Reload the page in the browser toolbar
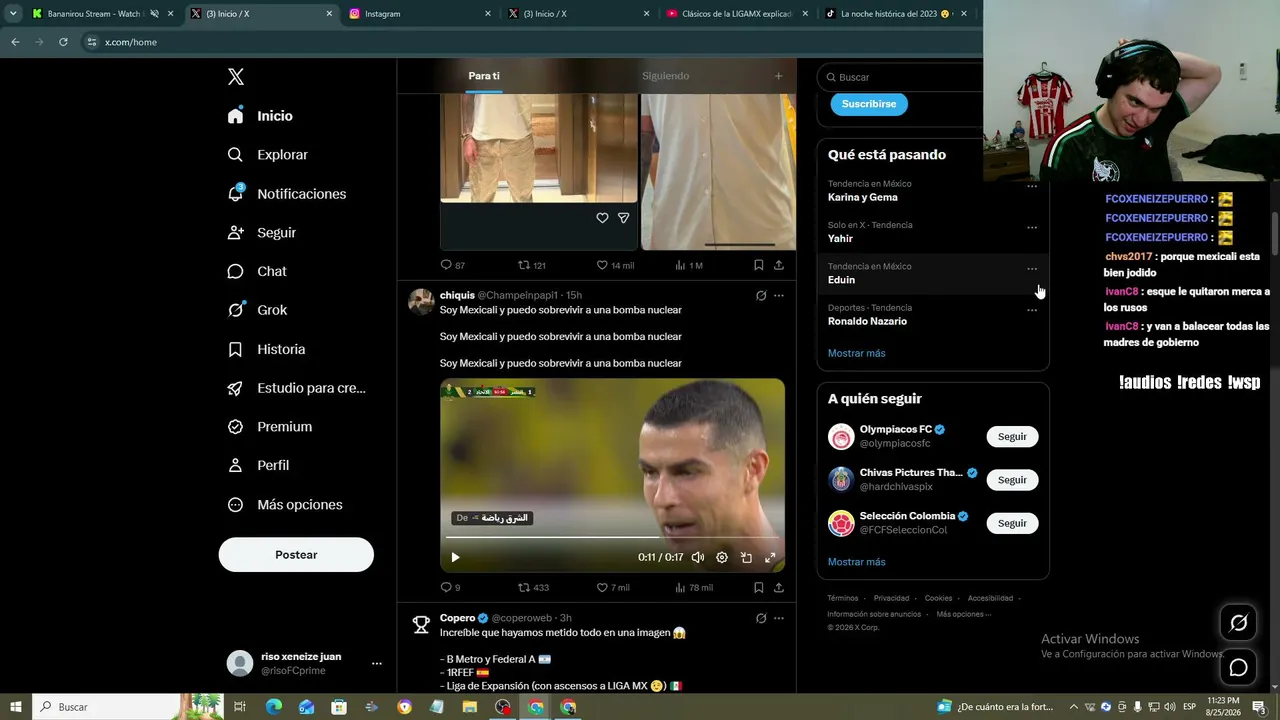The height and width of the screenshot is (720, 1280). coord(63,42)
